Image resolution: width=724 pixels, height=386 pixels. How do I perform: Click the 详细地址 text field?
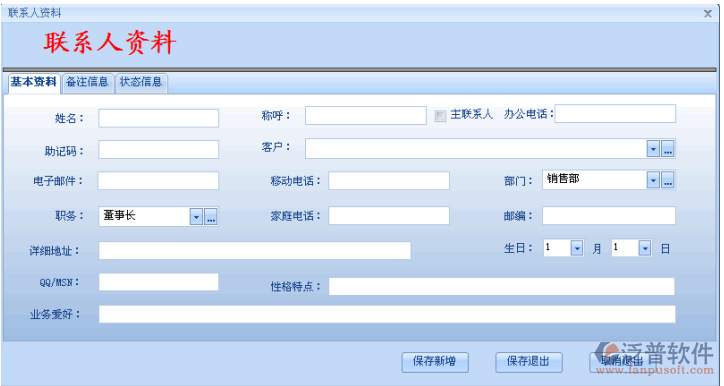pyautogui.click(x=254, y=250)
